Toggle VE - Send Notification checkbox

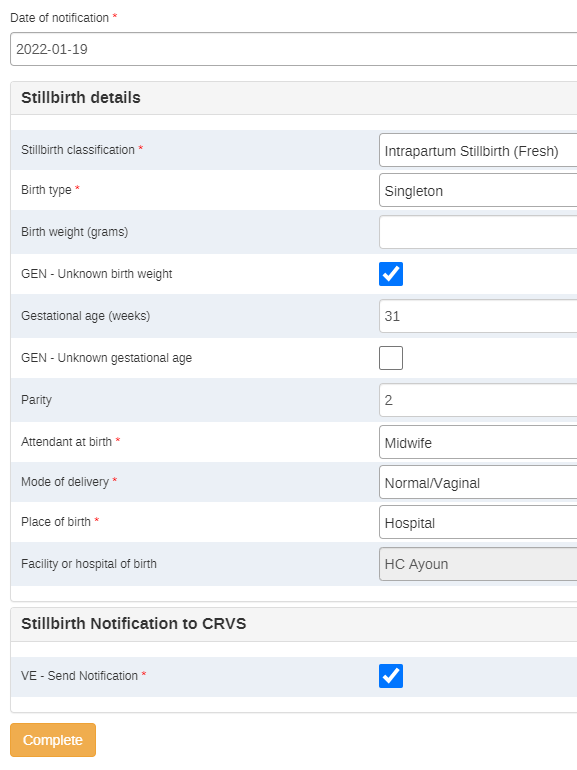[x=391, y=676]
